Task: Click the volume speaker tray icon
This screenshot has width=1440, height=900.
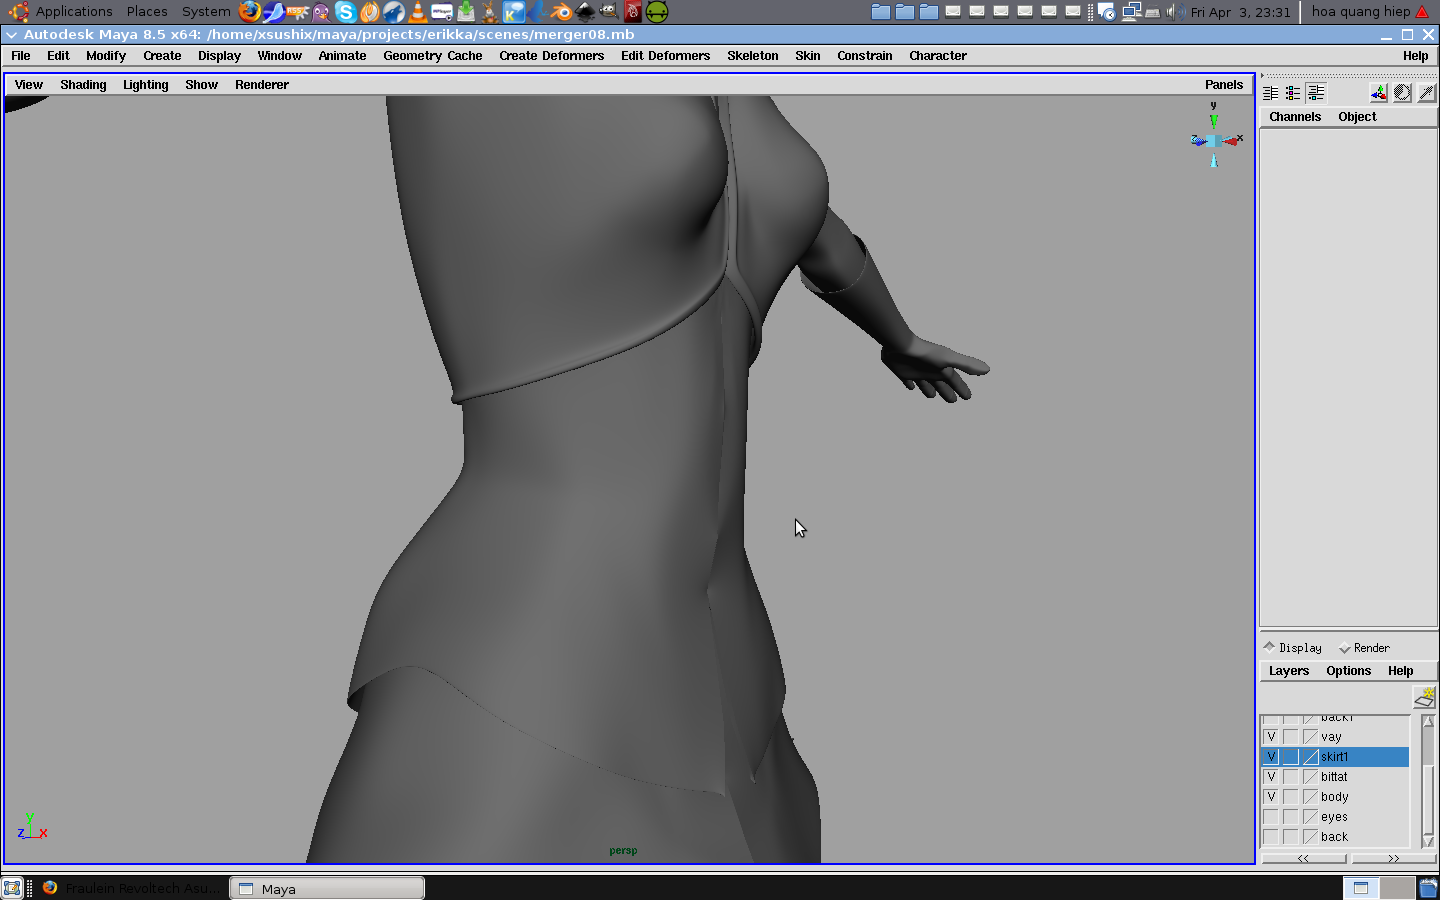Action: [x=1175, y=12]
